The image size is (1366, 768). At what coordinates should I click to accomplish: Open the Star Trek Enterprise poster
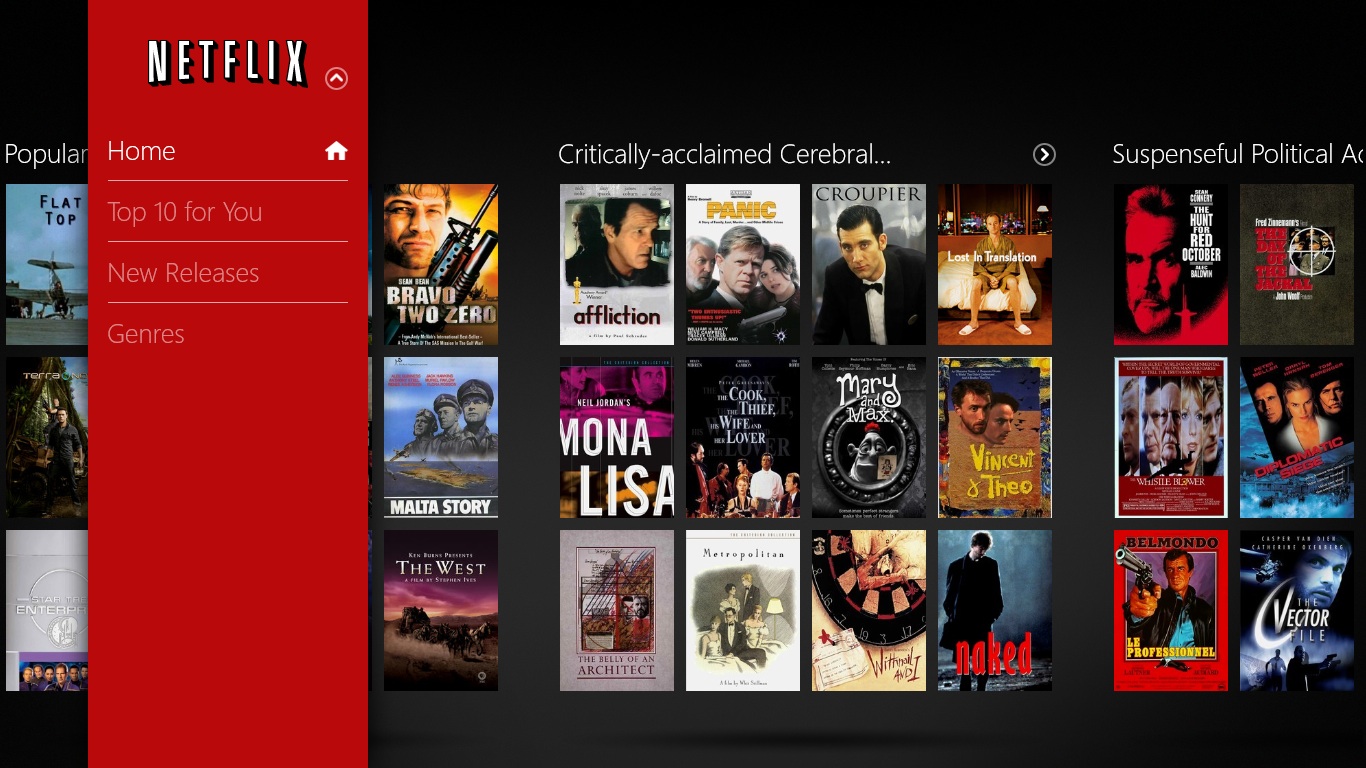tap(47, 610)
